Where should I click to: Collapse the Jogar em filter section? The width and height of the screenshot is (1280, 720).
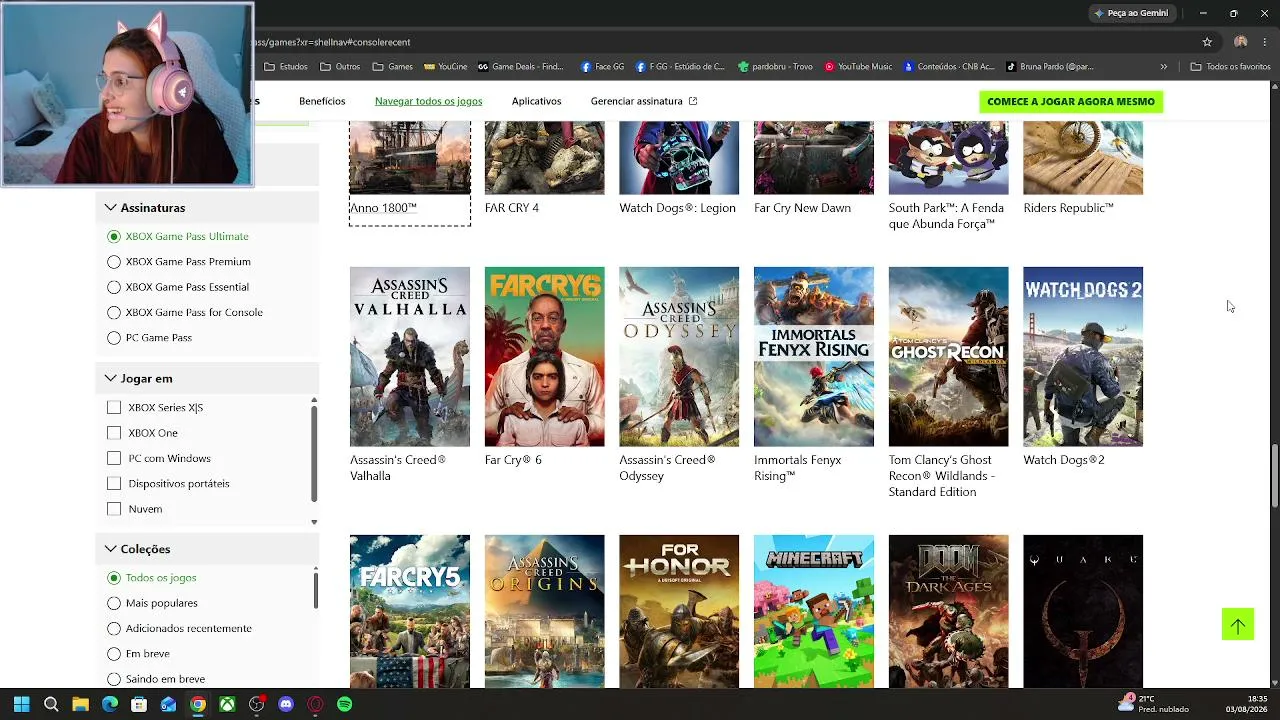(208, 379)
